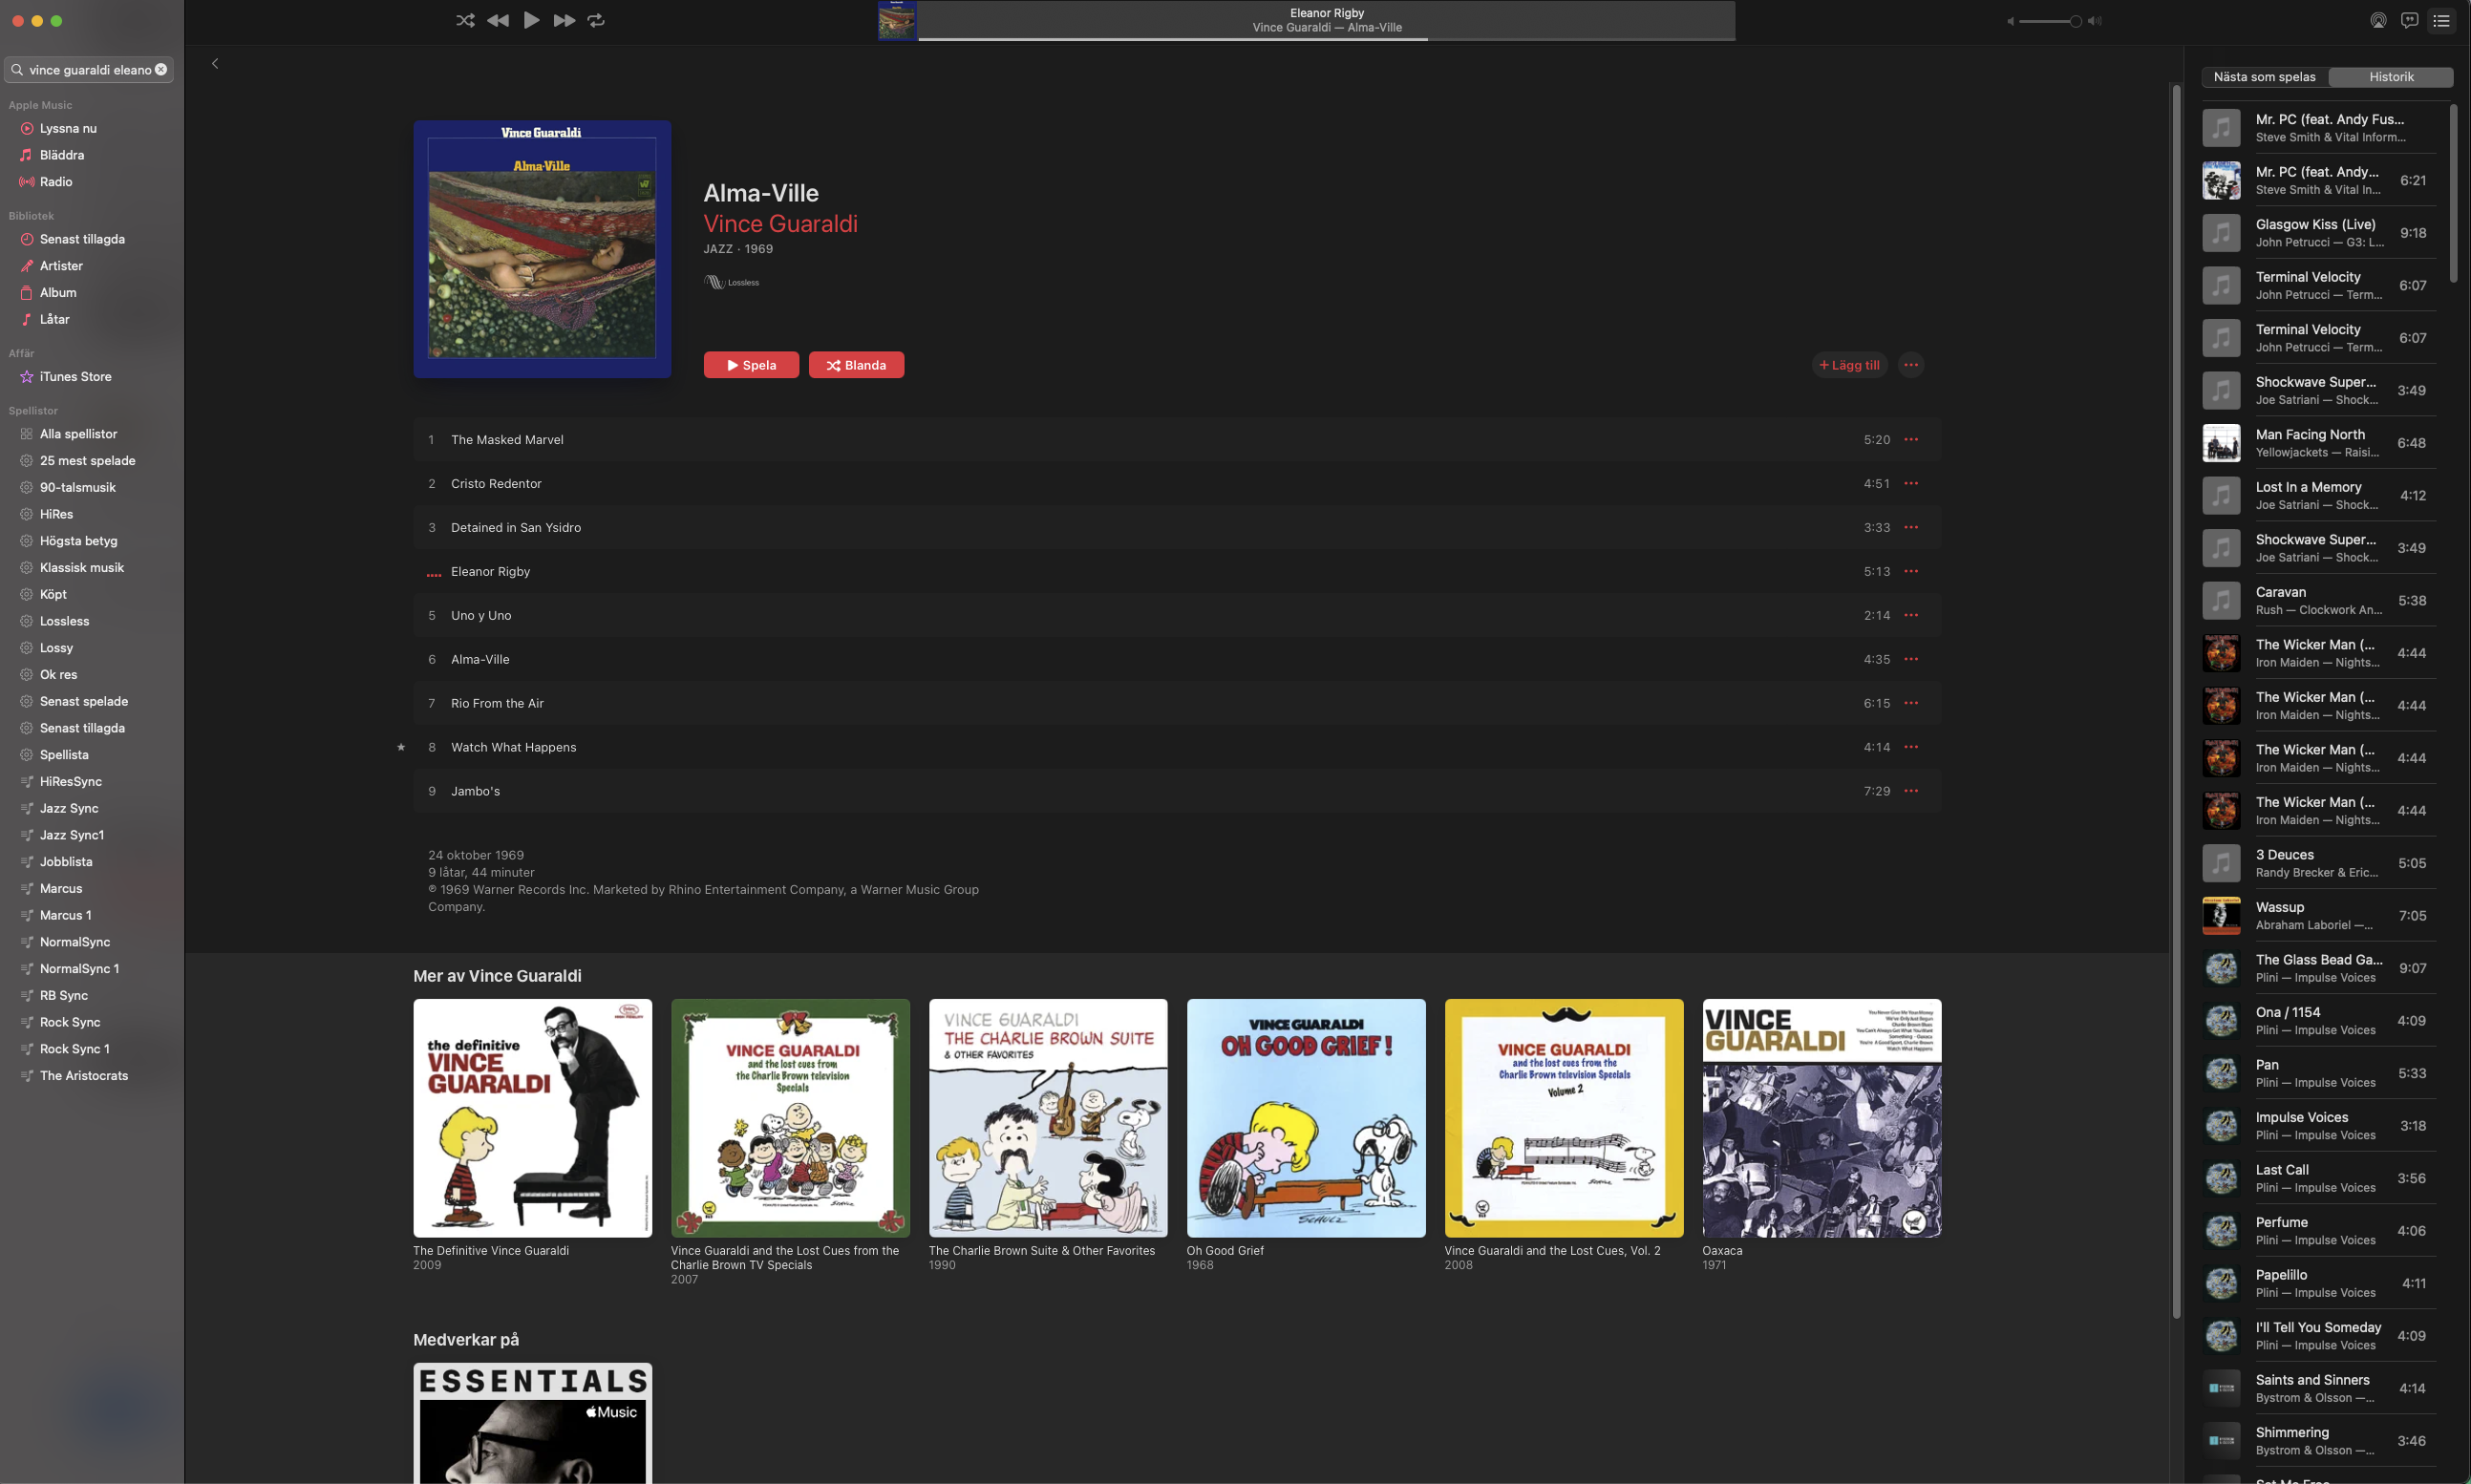
Task: Open the album more options menu
Action: tap(1910, 365)
